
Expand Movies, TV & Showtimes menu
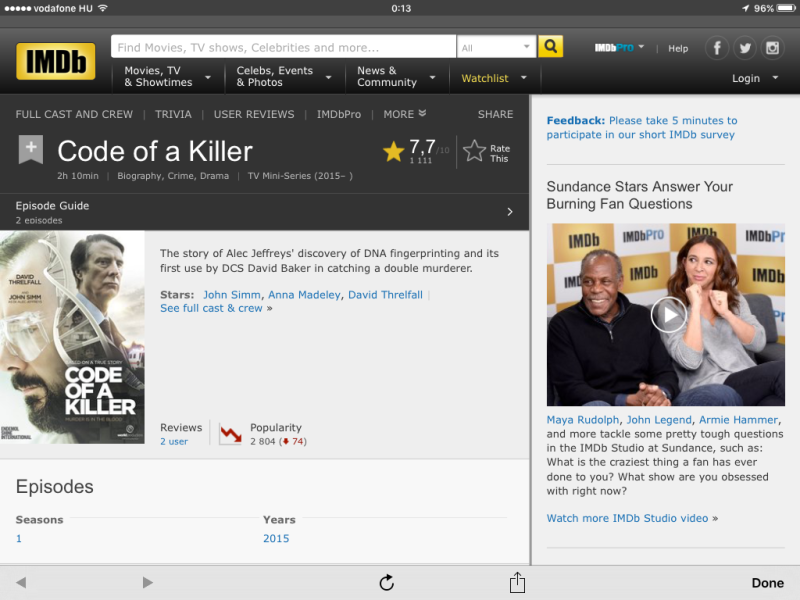(x=167, y=77)
